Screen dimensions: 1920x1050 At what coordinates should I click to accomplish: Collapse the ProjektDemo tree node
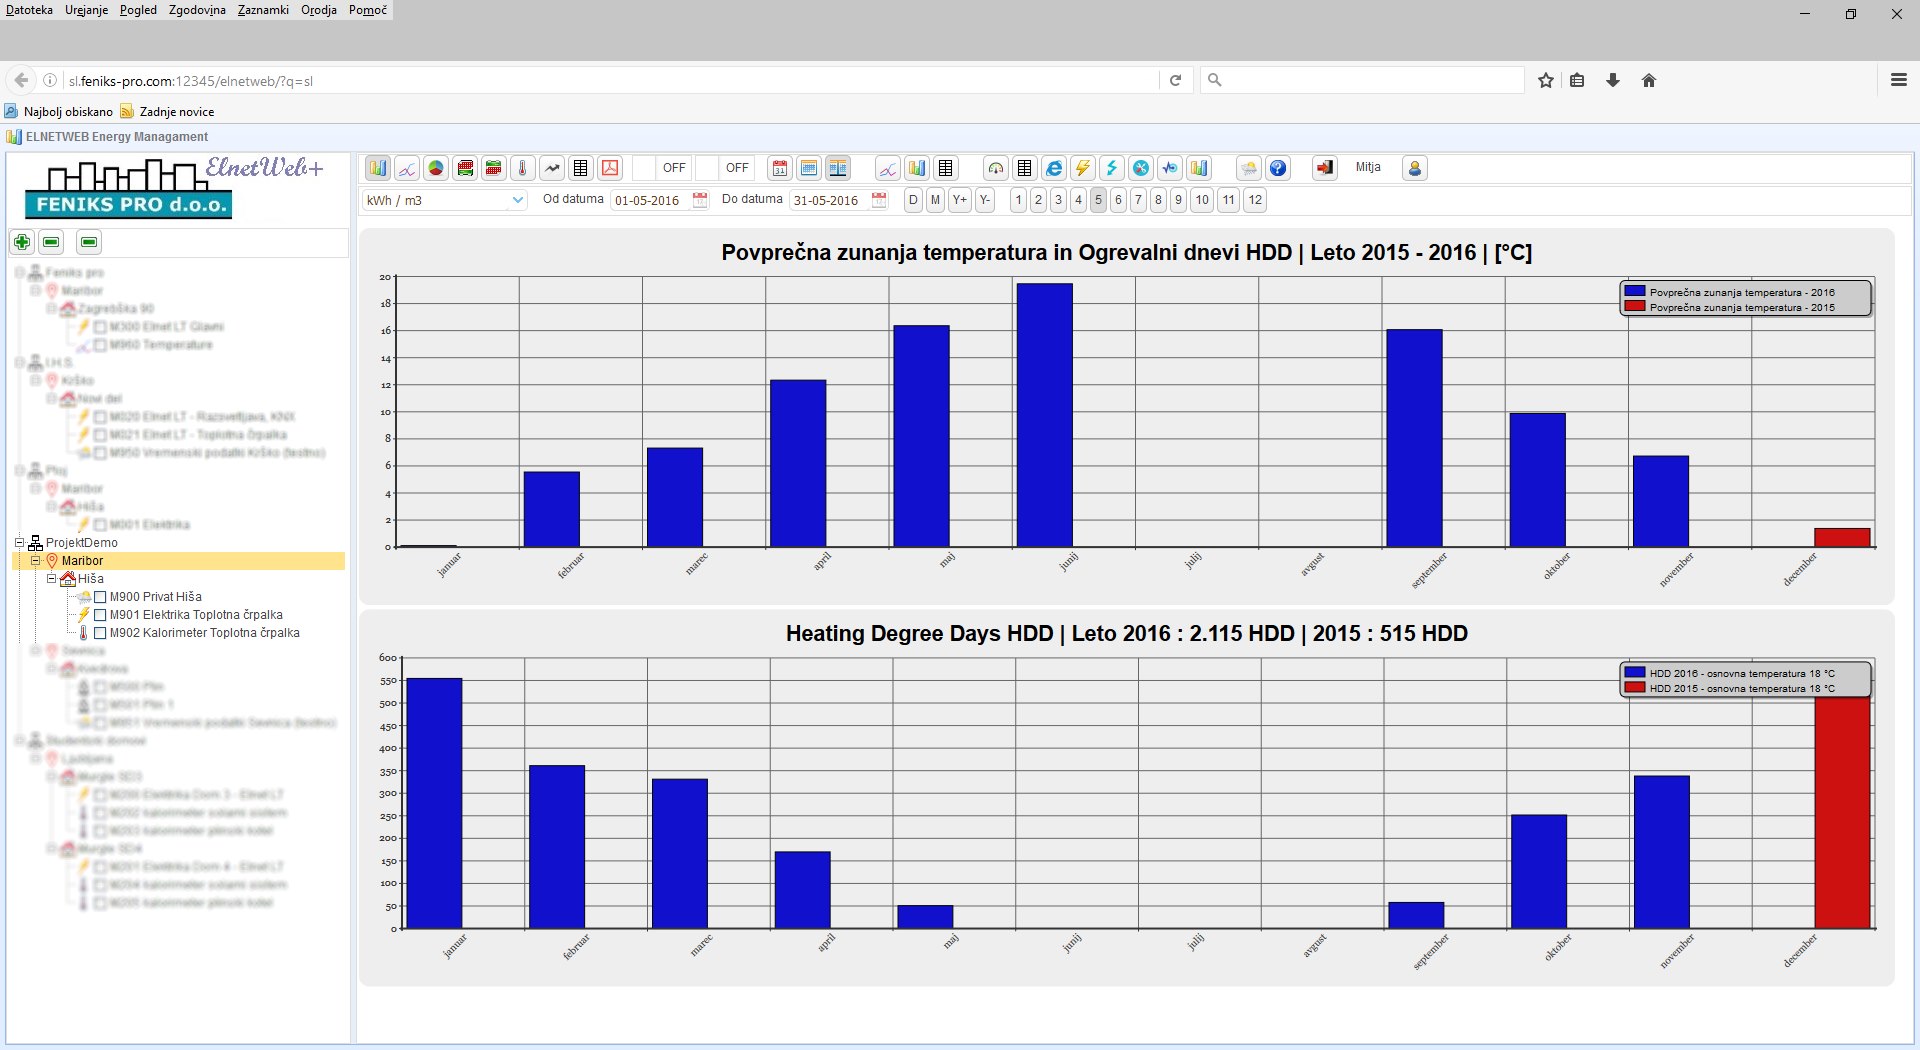[19, 543]
